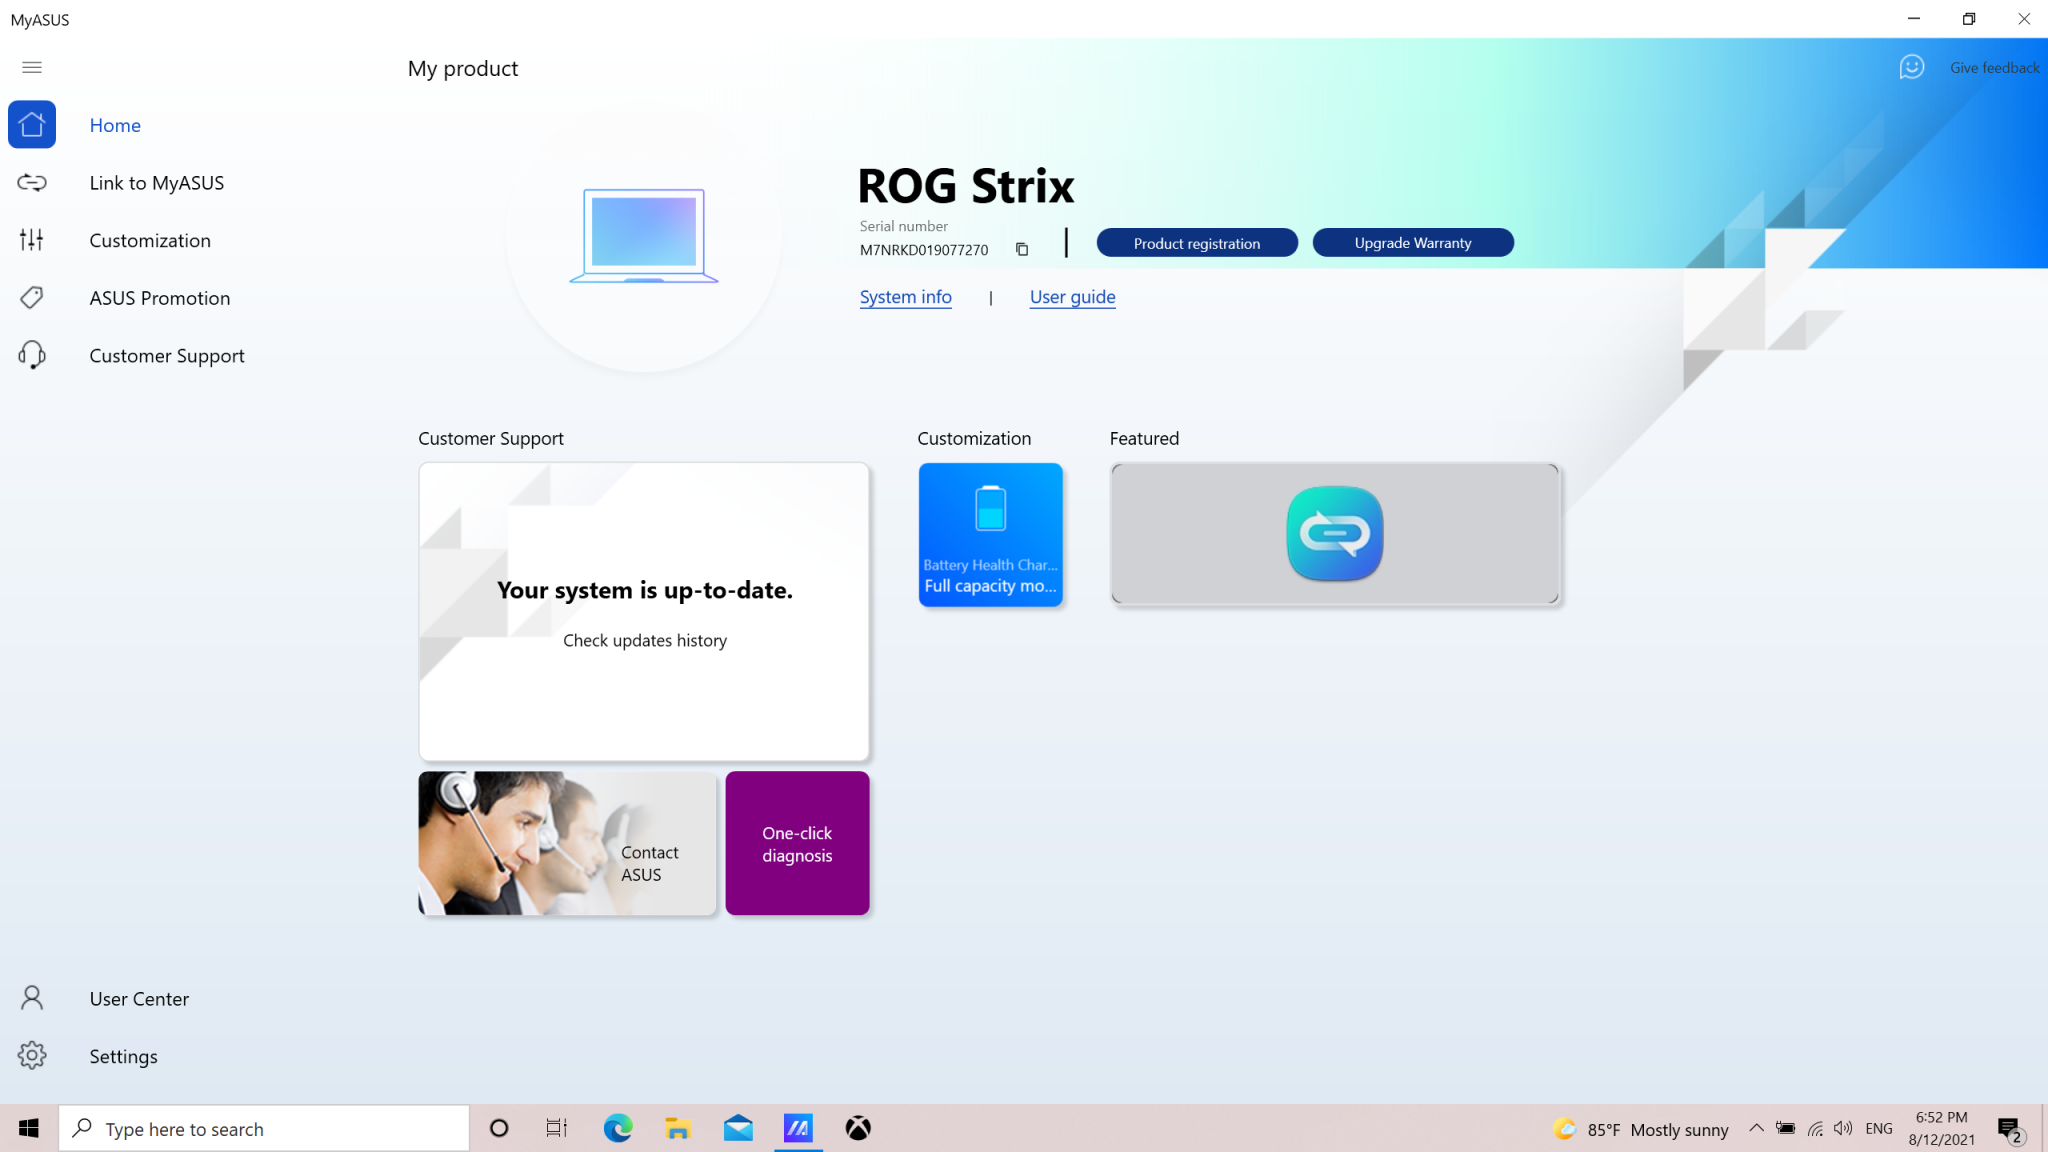Click the laptop product image

(644, 236)
